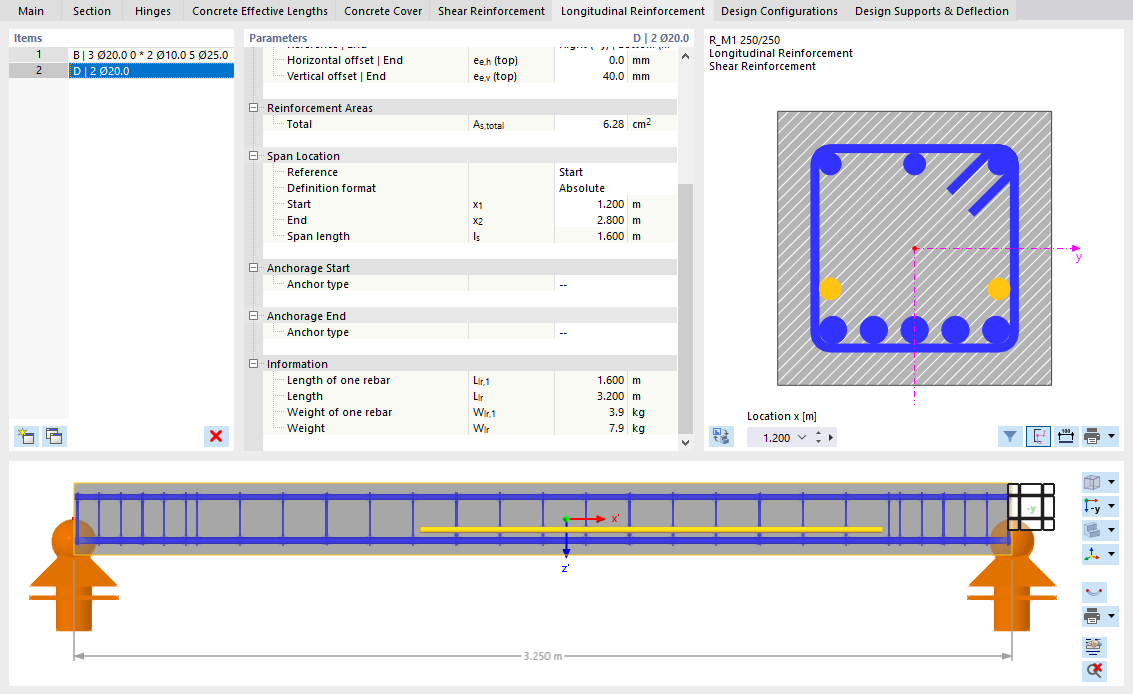Image resolution: width=1133 pixels, height=694 pixels.
Task: Select the Longitudinal Reinforcement tab
Action: pos(632,11)
